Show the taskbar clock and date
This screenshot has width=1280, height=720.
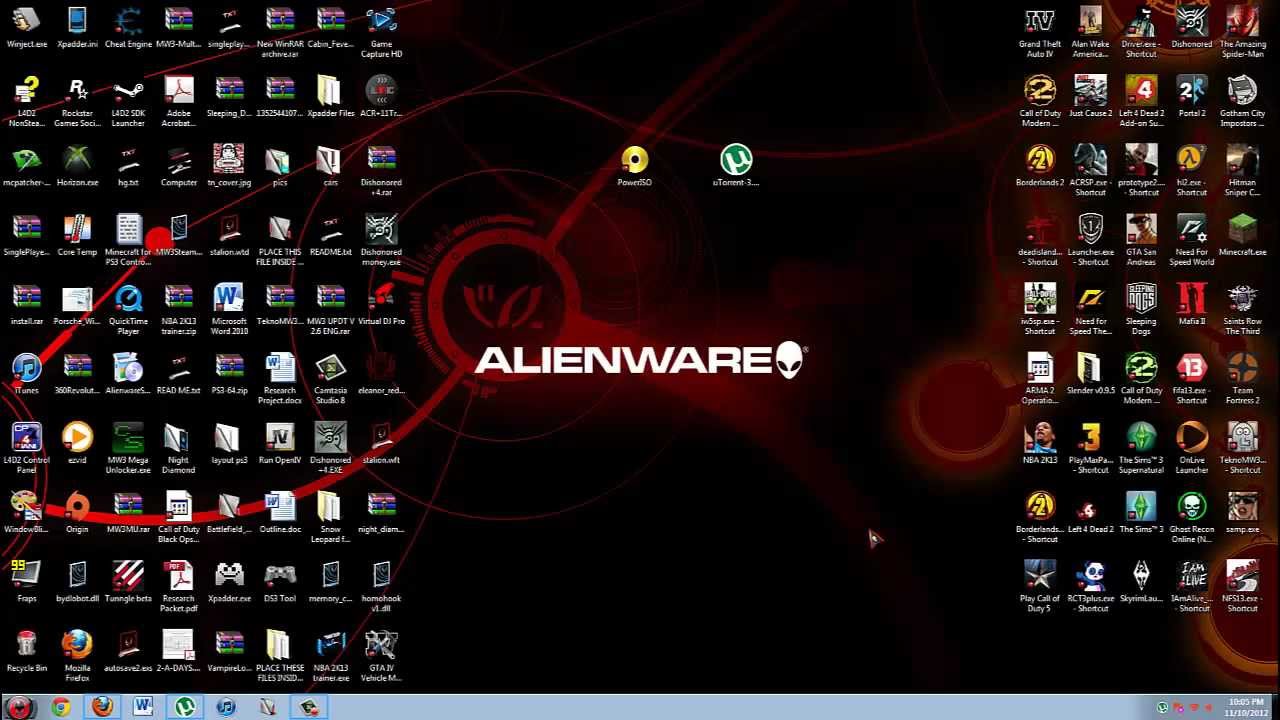click(x=1246, y=707)
